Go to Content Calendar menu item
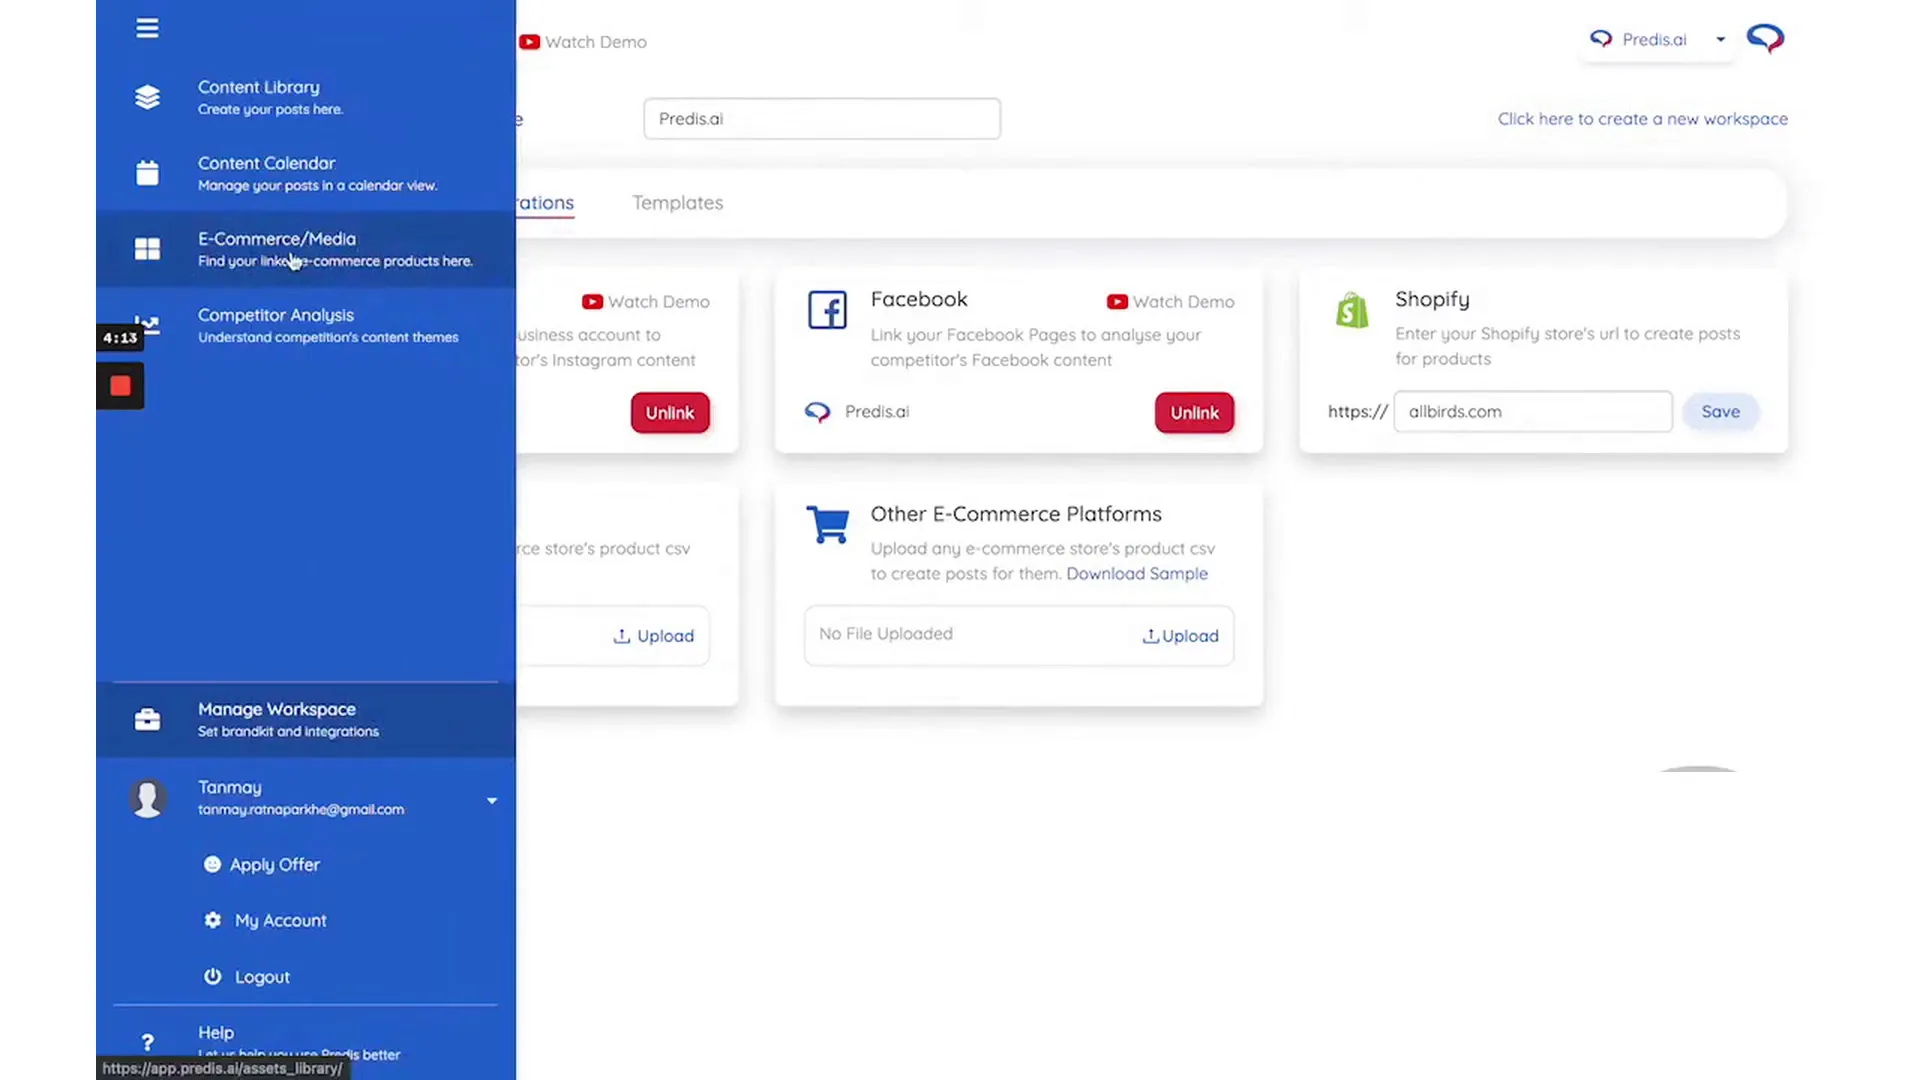The height and width of the screenshot is (1080, 1920). click(x=306, y=173)
